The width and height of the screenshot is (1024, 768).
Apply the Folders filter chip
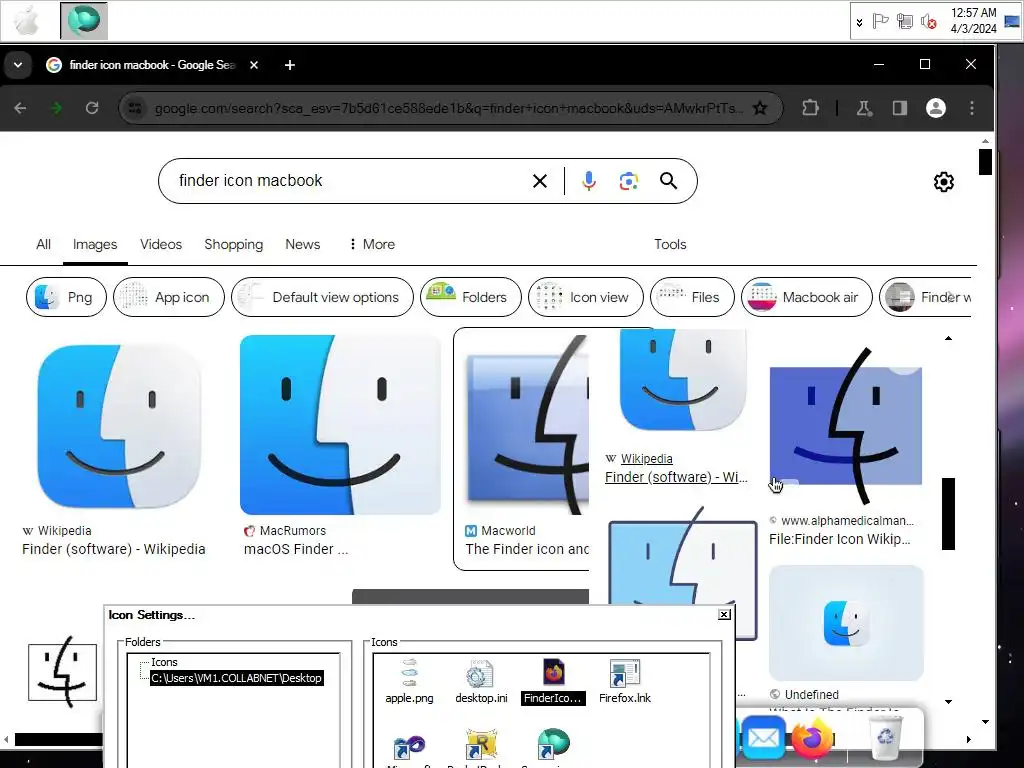point(470,297)
